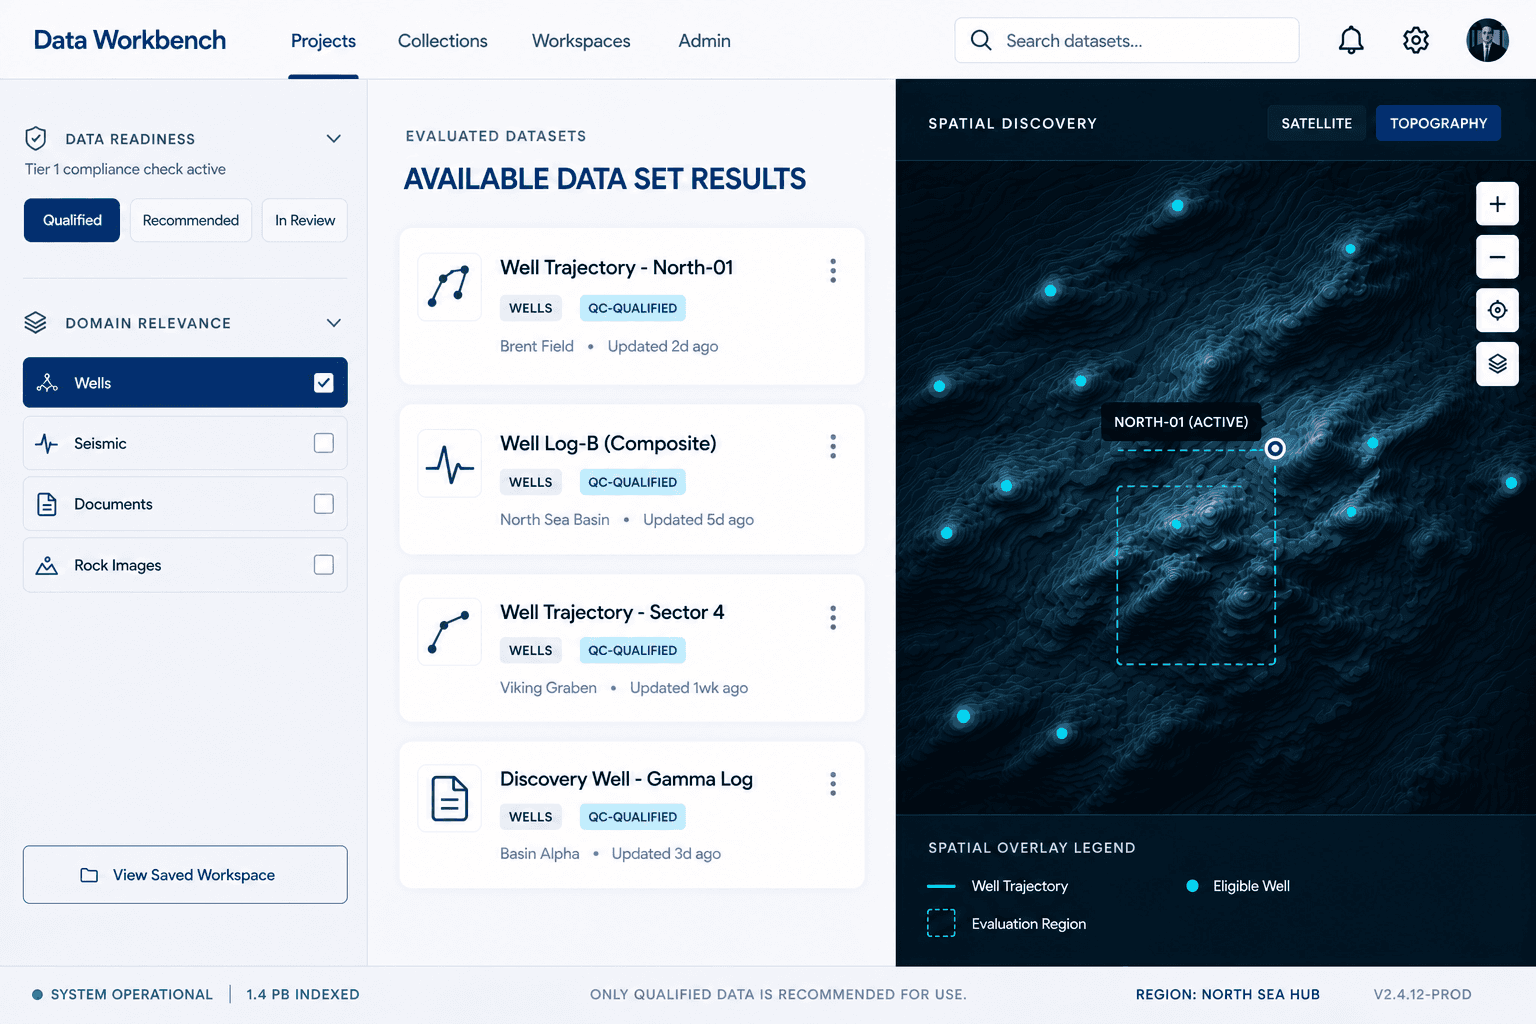Select the Recommended filter
The width and height of the screenshot is (1536, 1024).
[x=191, y=220]
